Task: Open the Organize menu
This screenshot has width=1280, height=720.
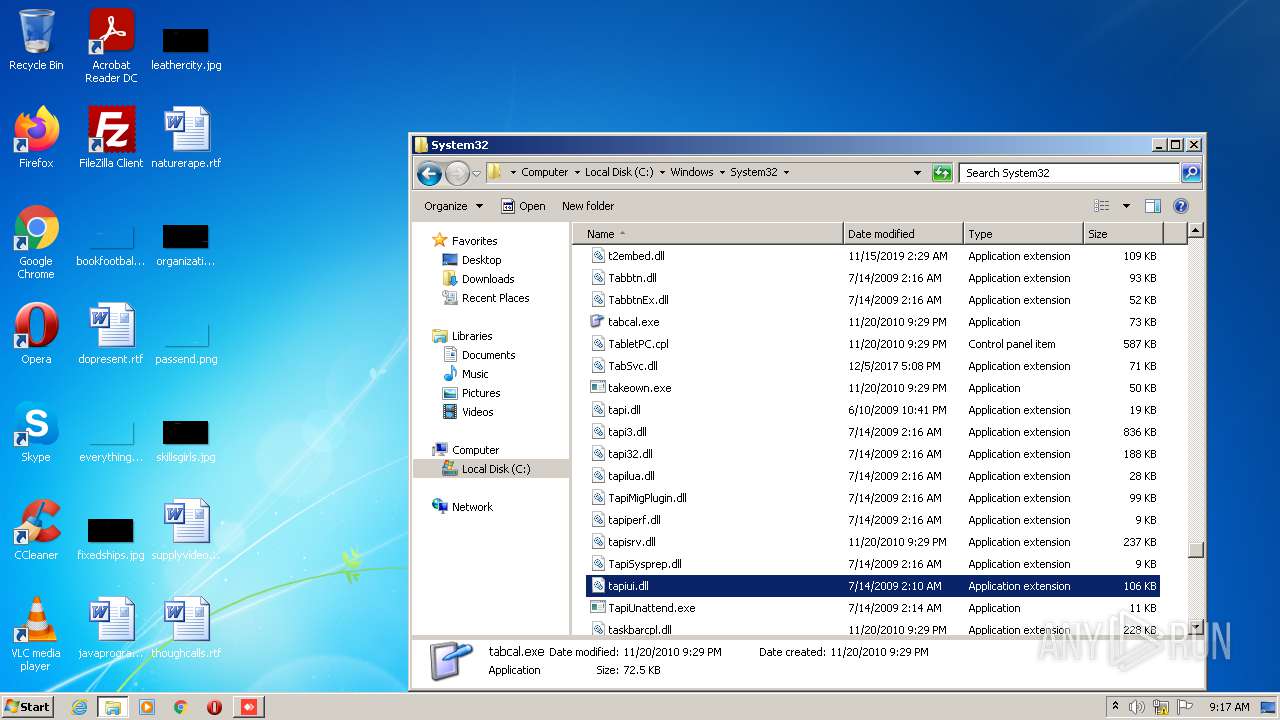Action: [x=453, y=206]
